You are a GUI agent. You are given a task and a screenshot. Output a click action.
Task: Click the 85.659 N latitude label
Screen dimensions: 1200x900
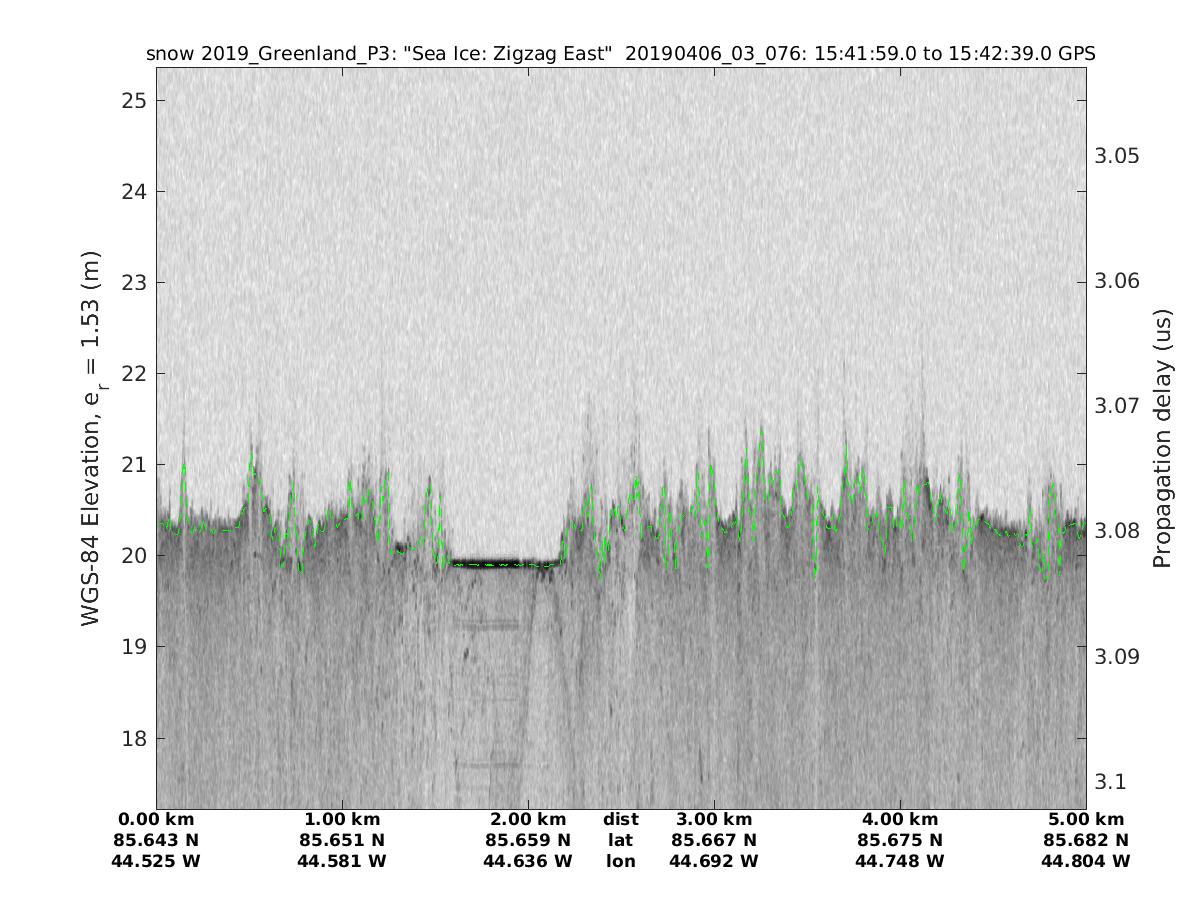click(527, 840)
